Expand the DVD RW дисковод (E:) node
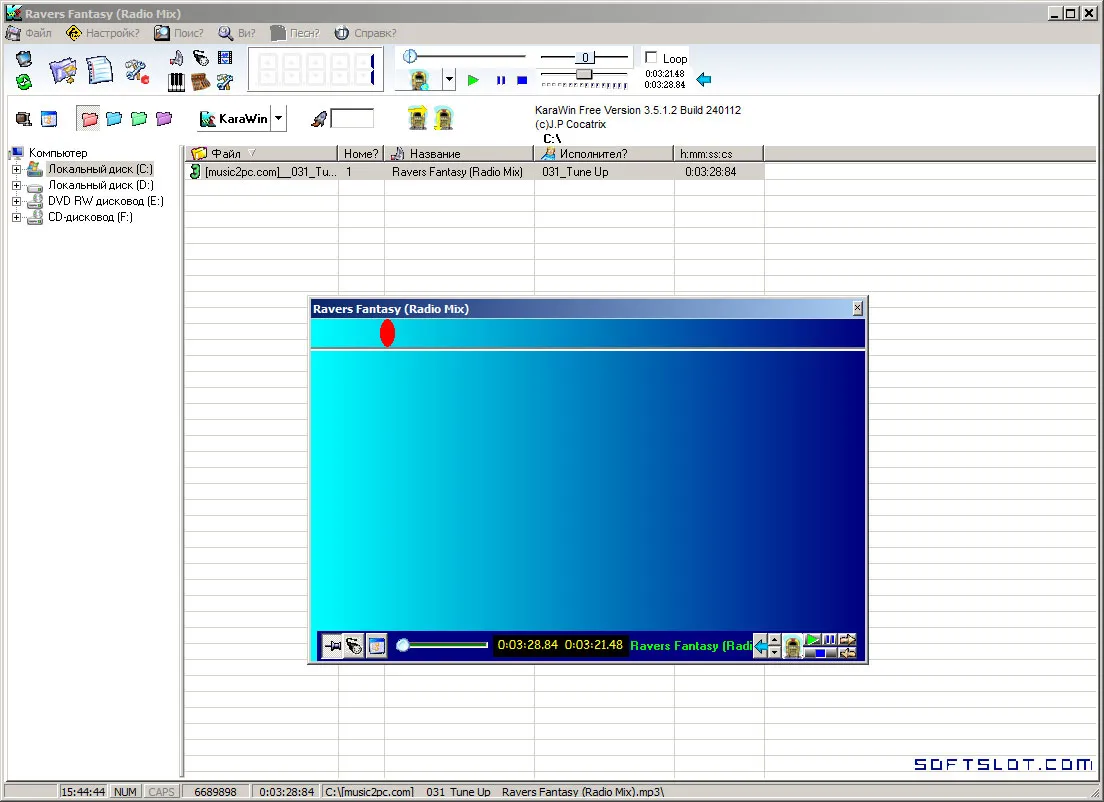Image resolution: width=1104 pixels, height=802 pixels. coord(16,201)
